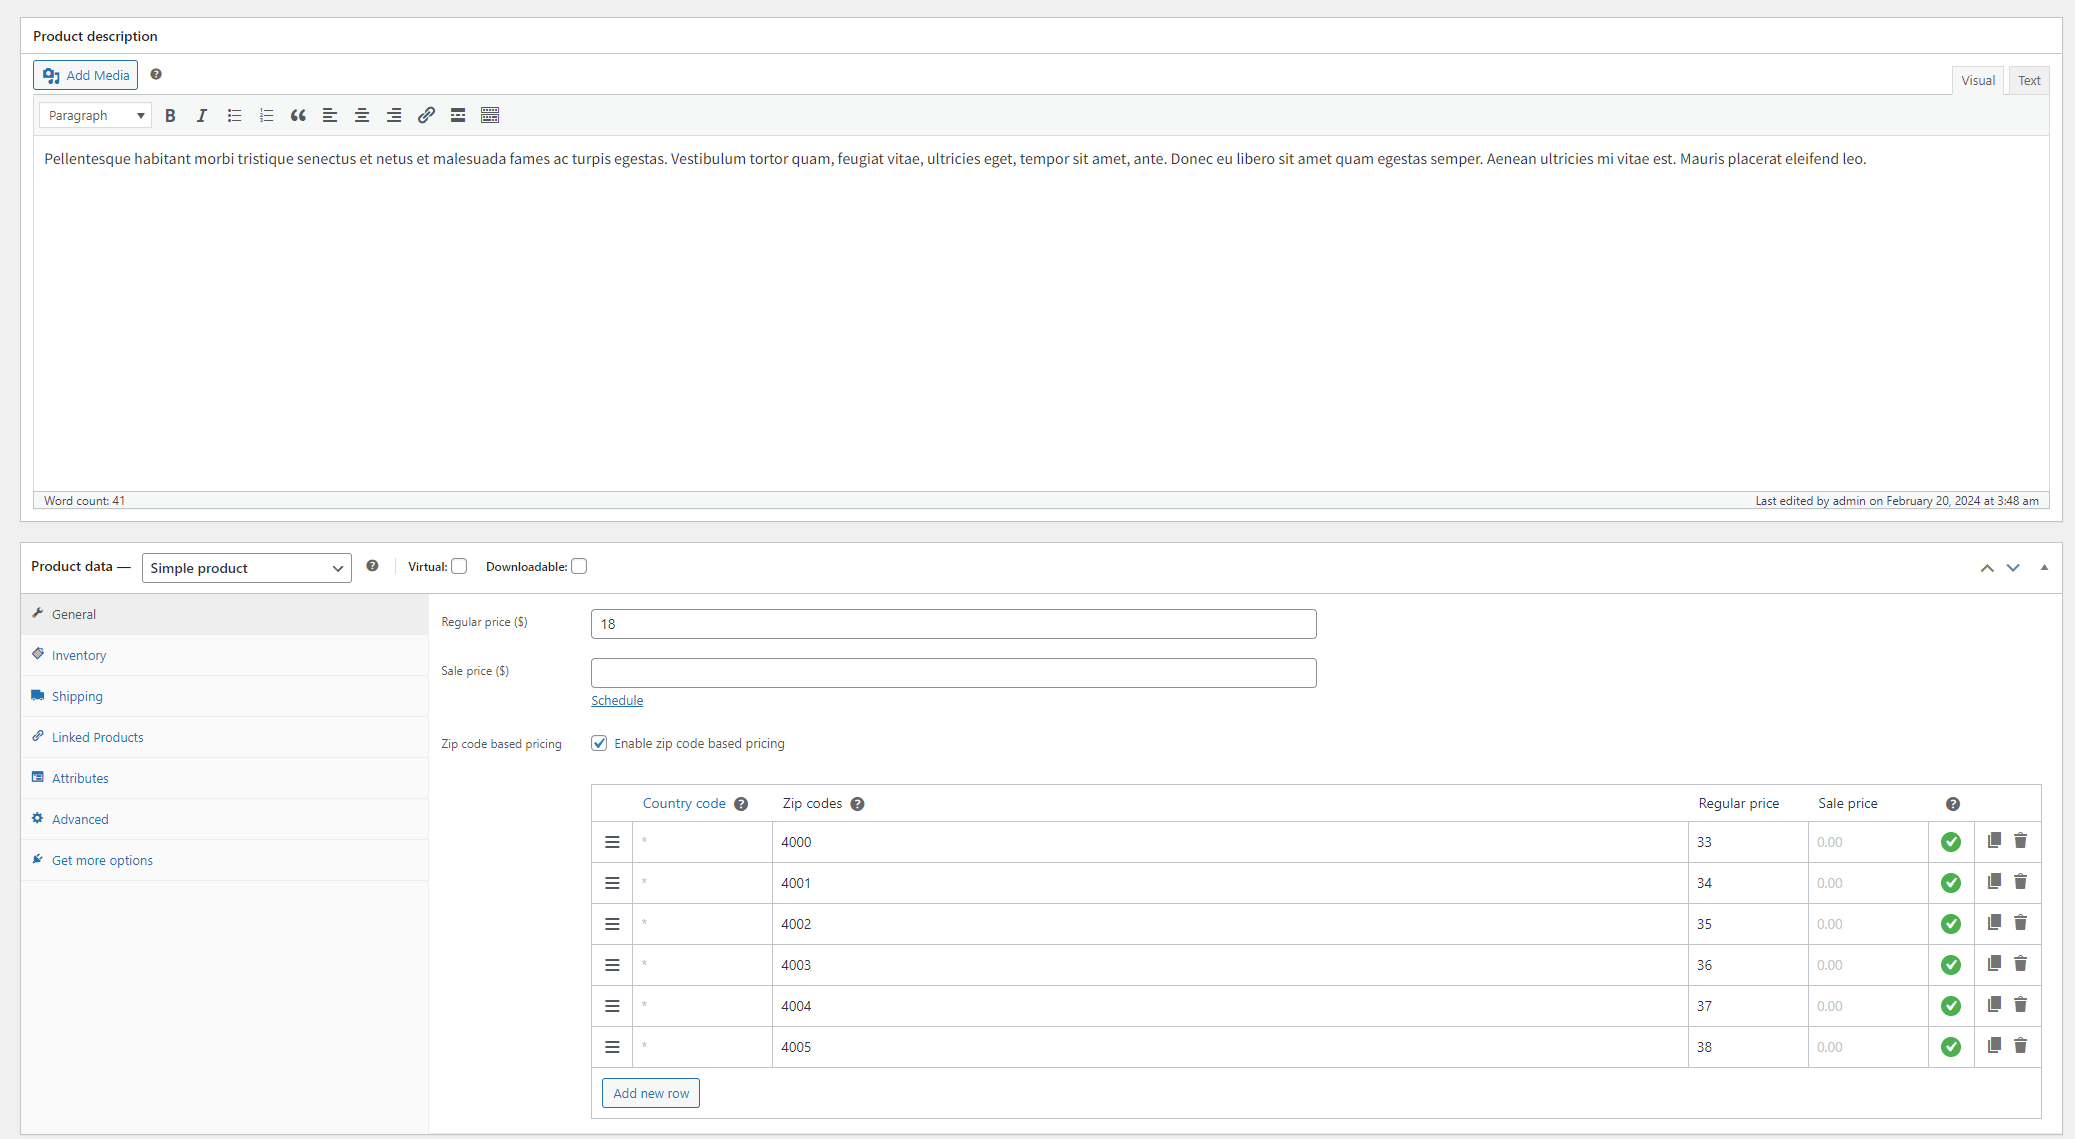
Task: Duplicate the zip code 4002 row
Action: tap(1994, 923)
